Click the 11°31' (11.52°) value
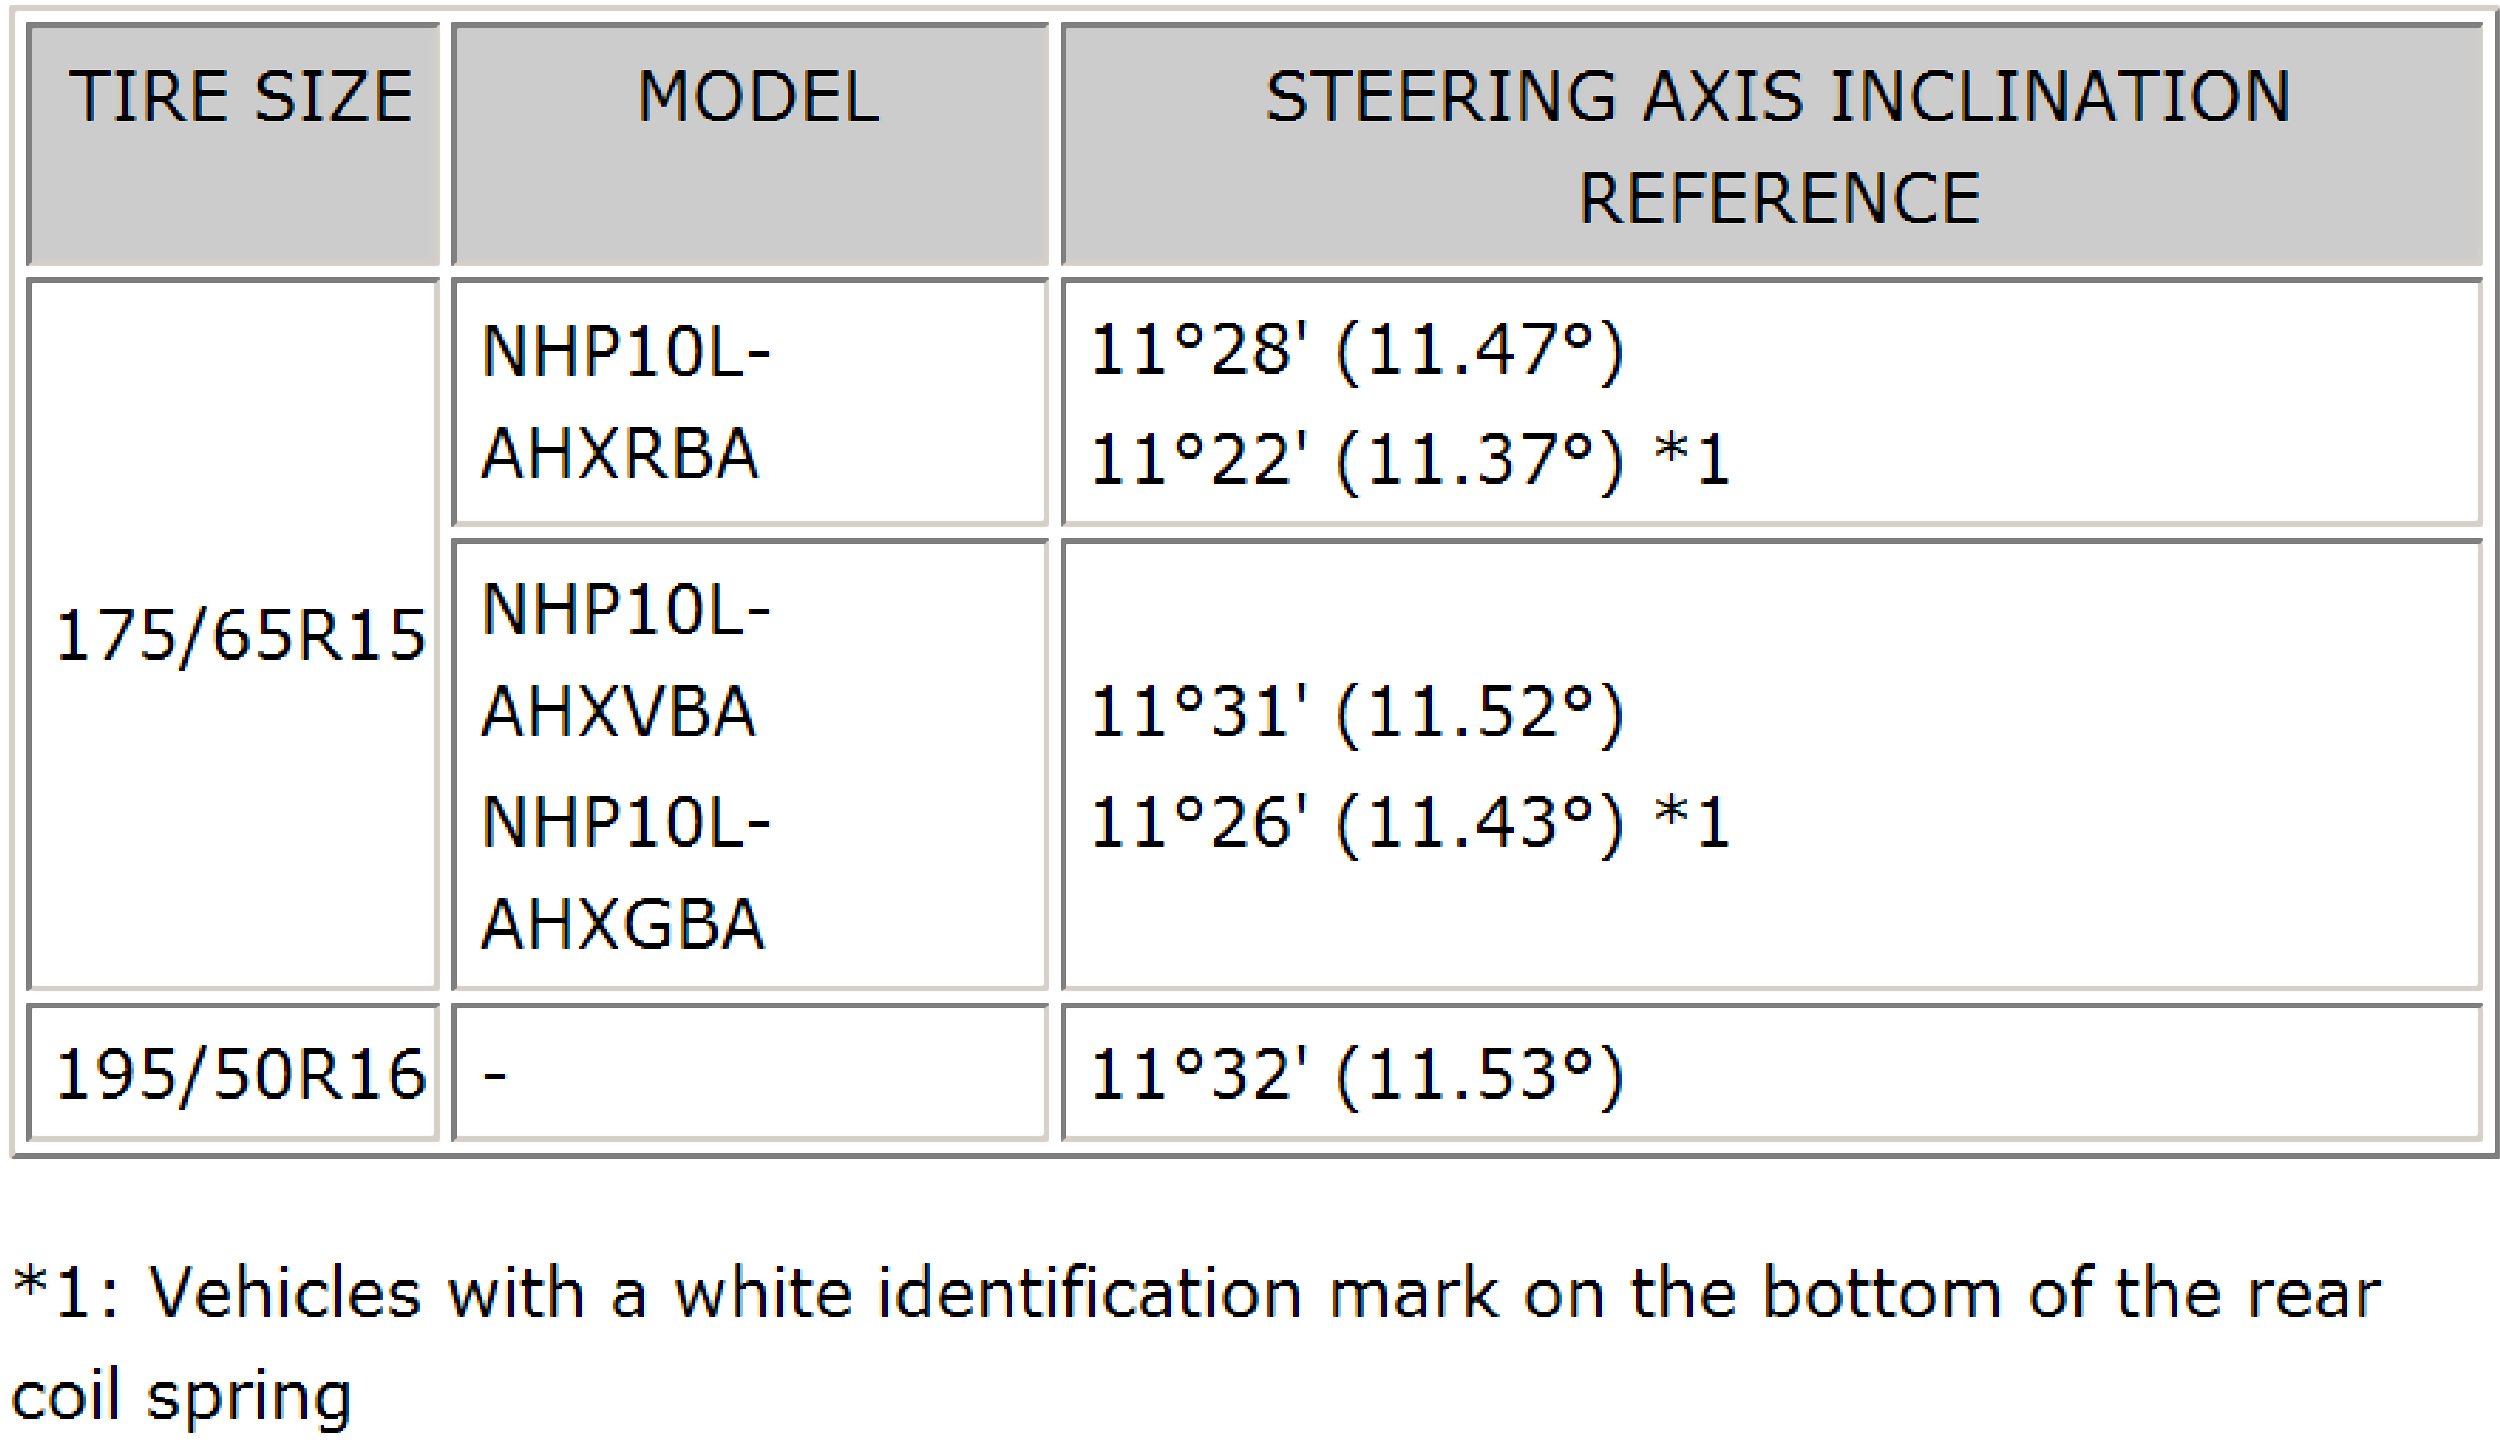The width and height of the screenshot is (2500, 1451). coord(1356,713)
